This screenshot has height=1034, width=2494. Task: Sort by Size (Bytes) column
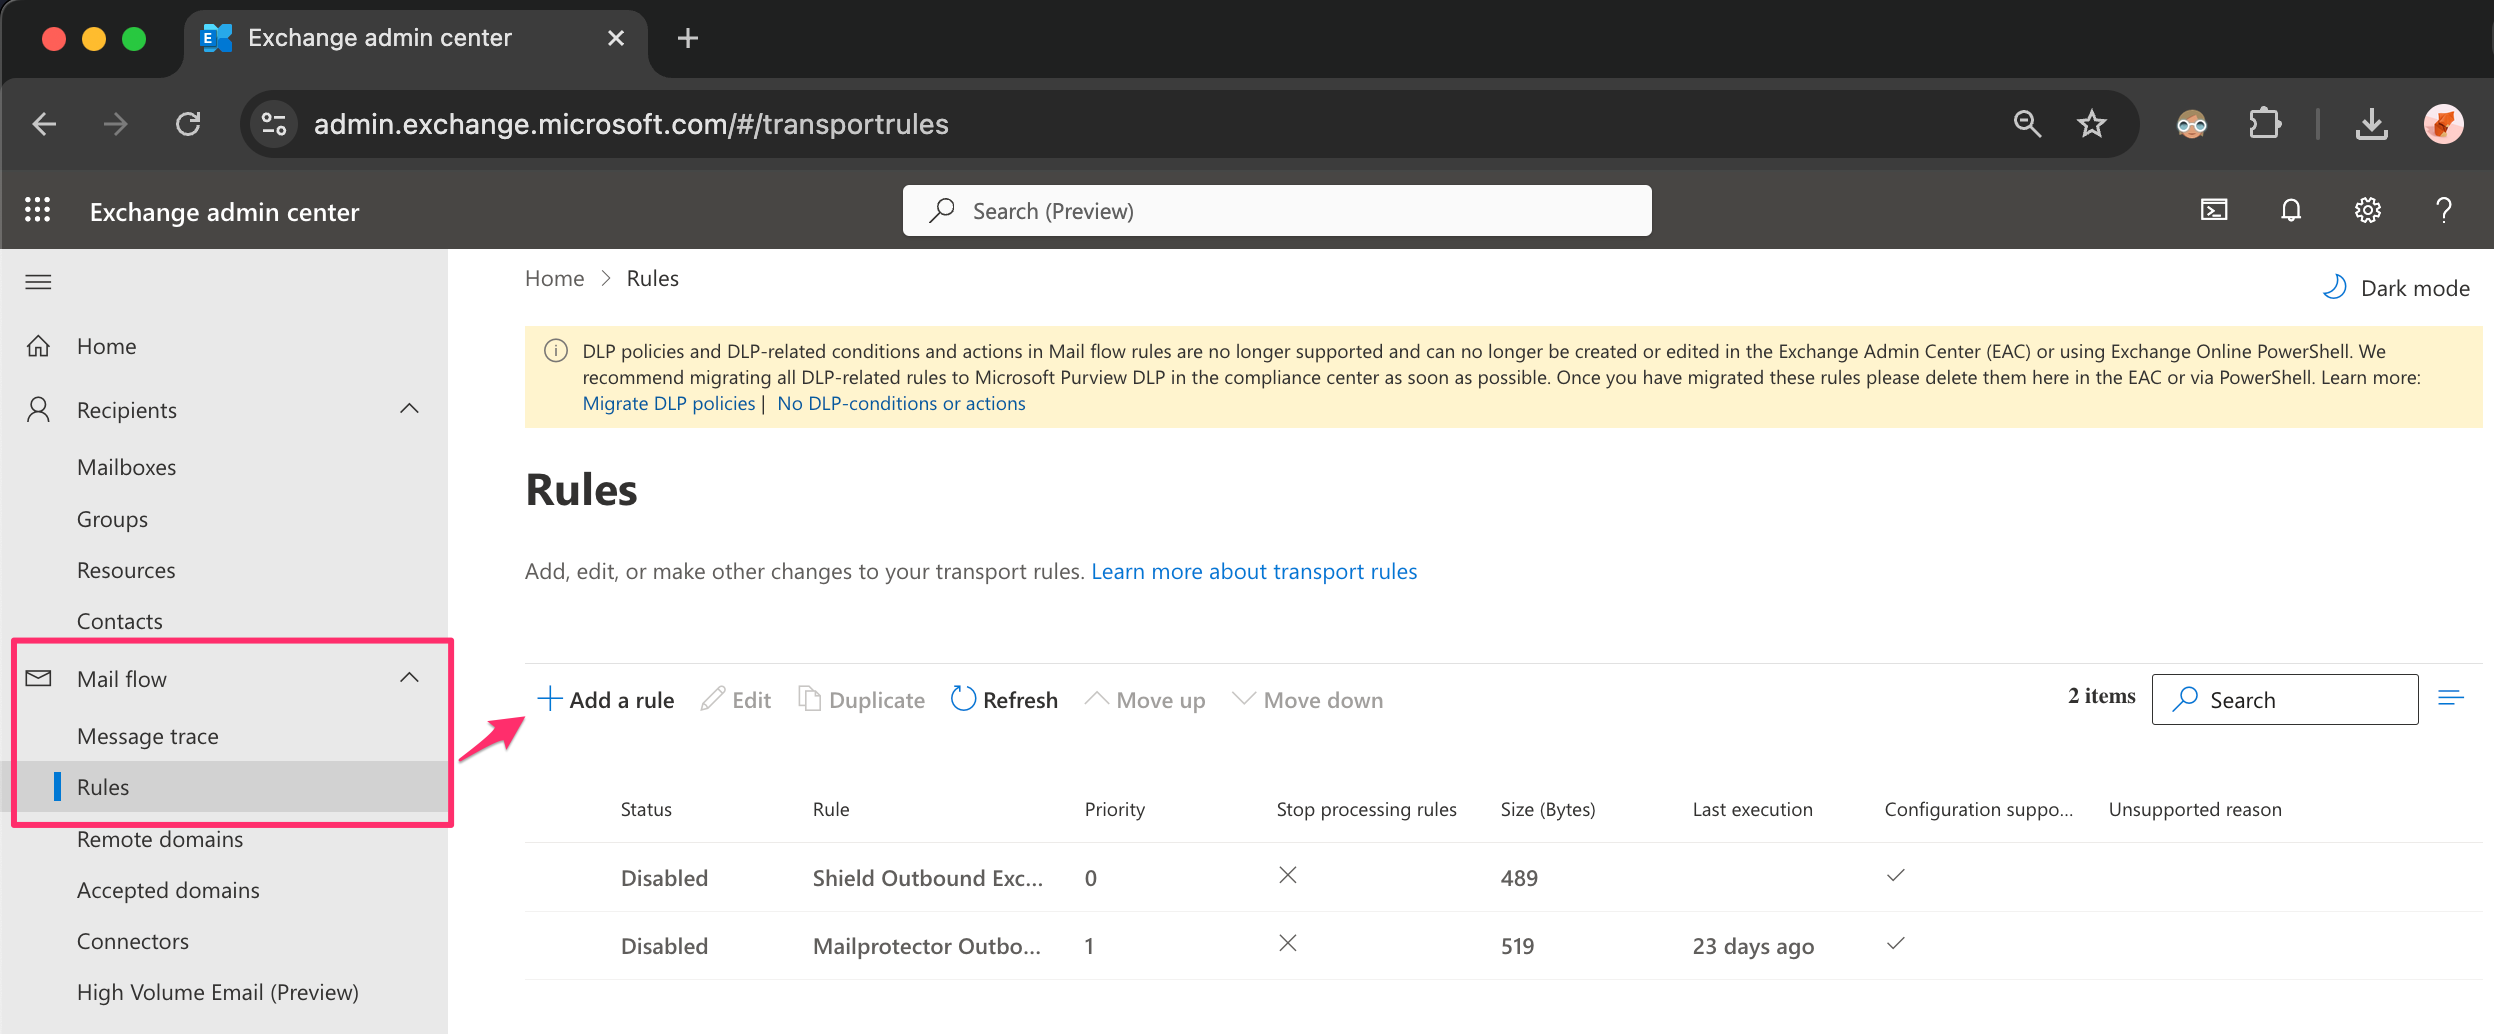1548,809
